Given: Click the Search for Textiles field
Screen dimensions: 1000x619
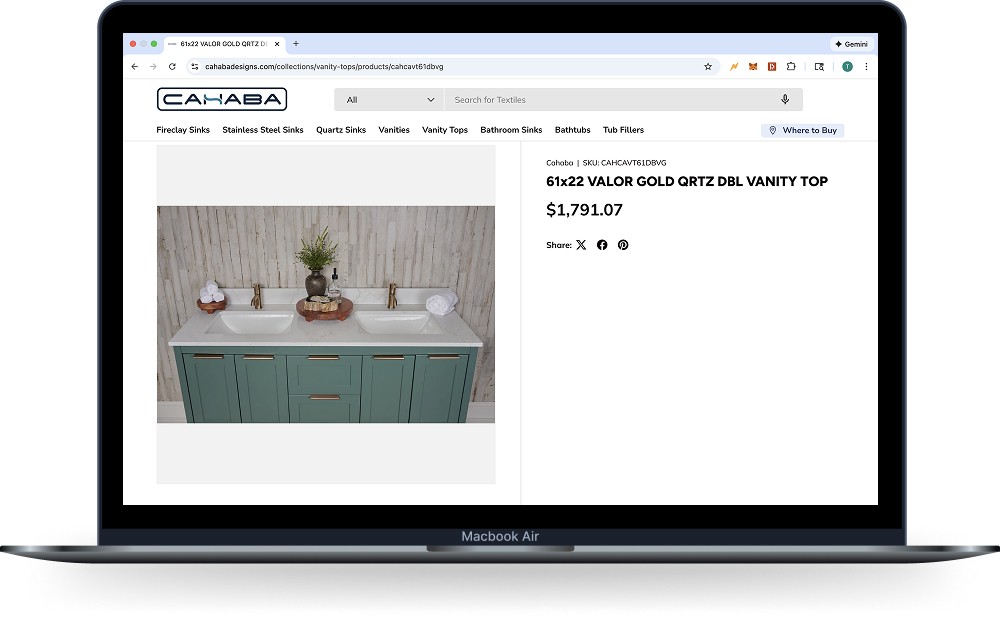Looking at the screenshot, I should 610,100.
